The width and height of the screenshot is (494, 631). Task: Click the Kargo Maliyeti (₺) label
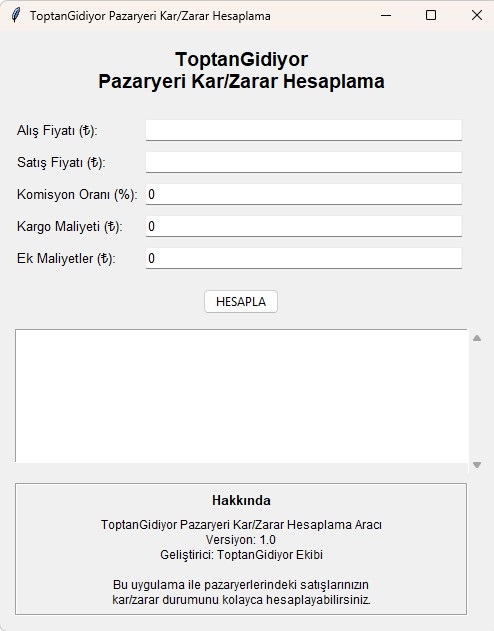click(70, 227)
